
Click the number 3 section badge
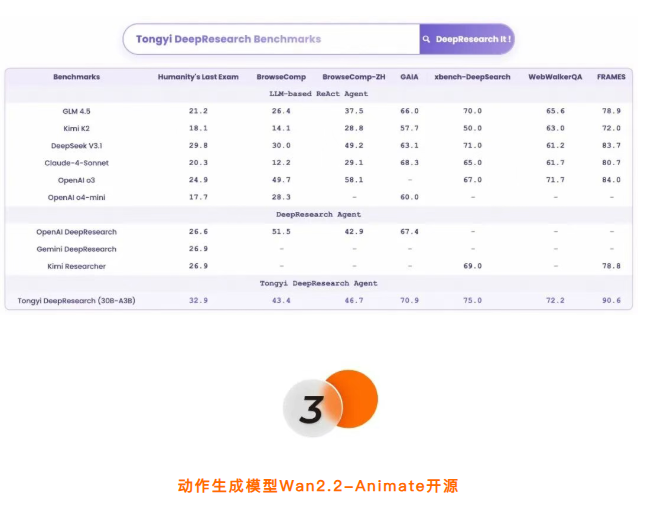click(x=310, y=409)
